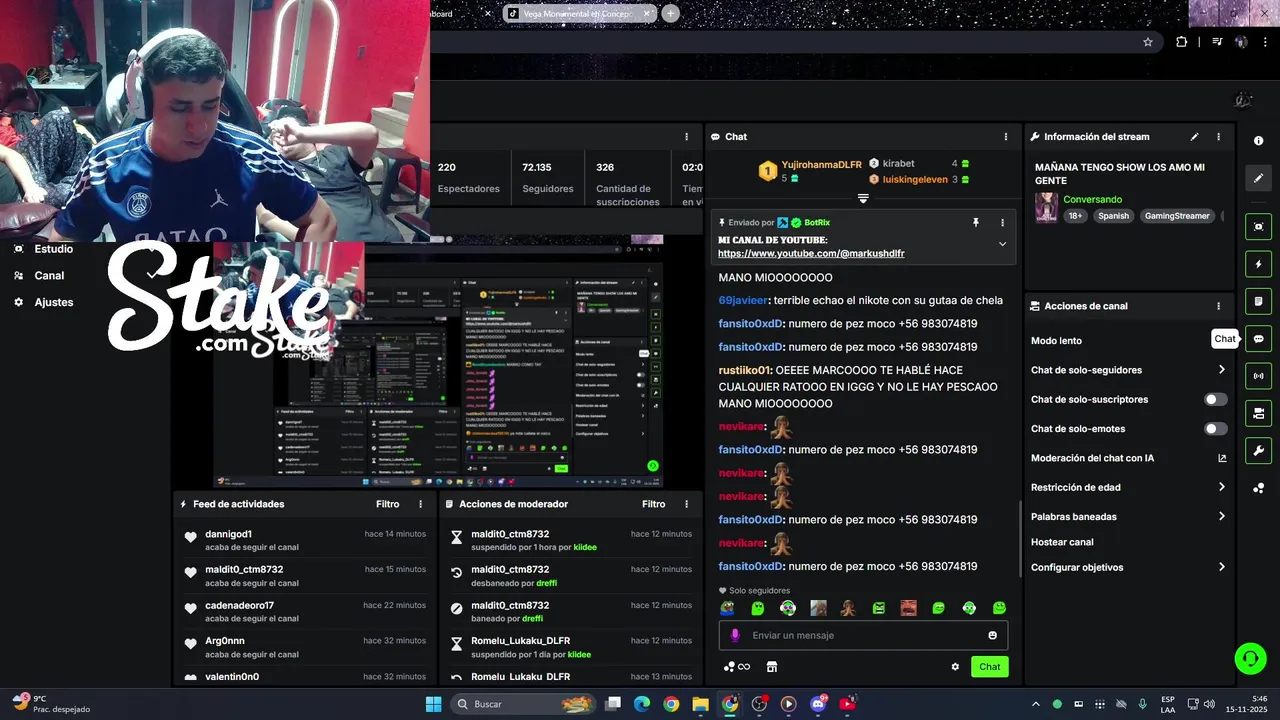Screen dimensions: 1280x720
Task: Open username rustiiko01 in chat
Action: click(x=745, y=370)
